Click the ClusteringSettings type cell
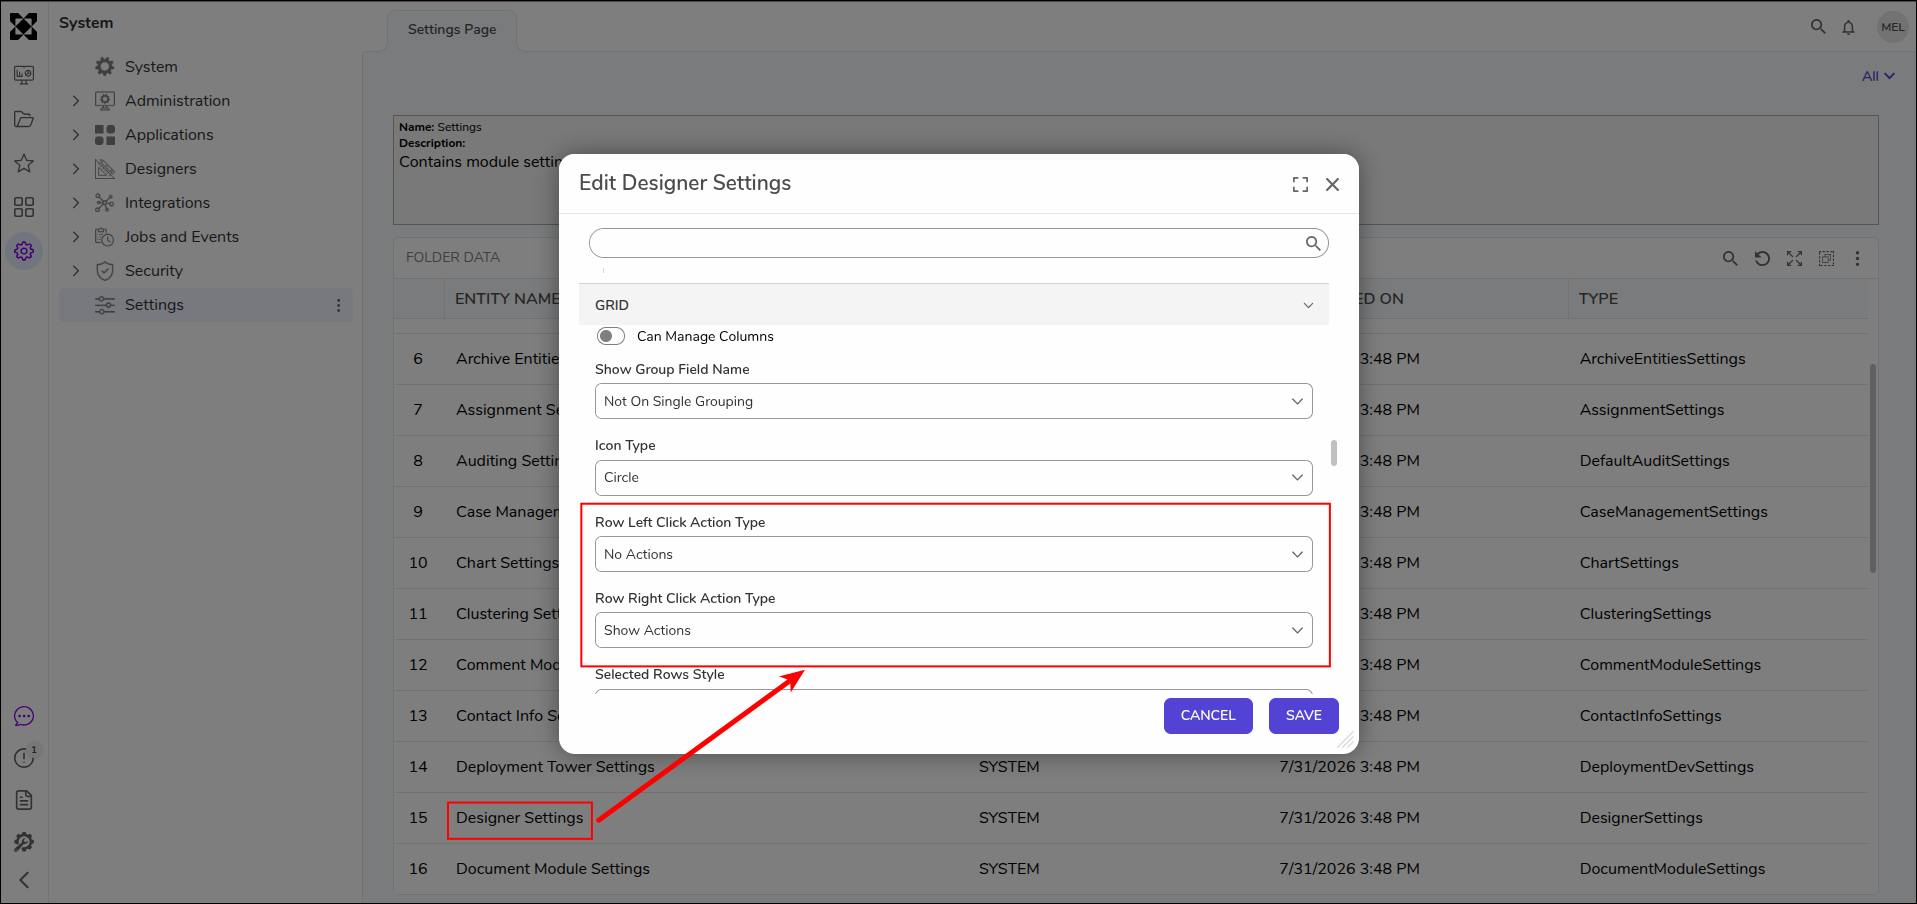Viewport: 1917px width, 904px height. [1645, 614]
